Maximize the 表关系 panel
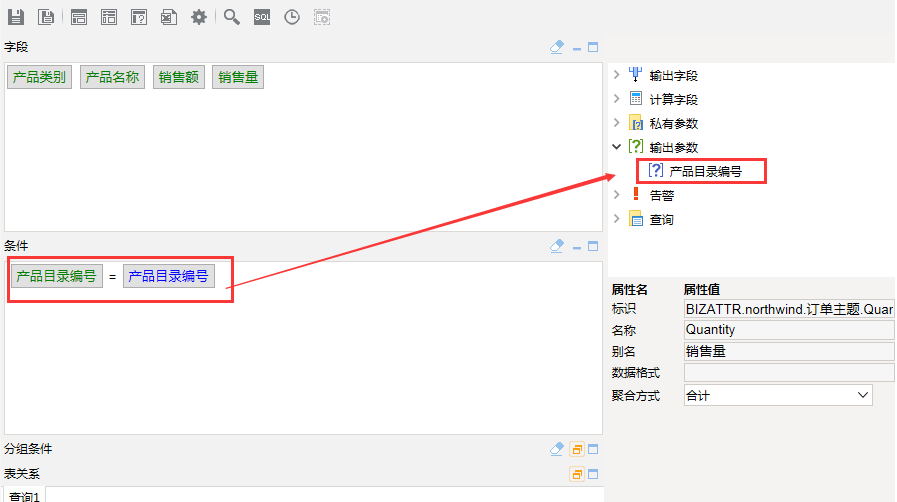 click(x=593, y=474)
